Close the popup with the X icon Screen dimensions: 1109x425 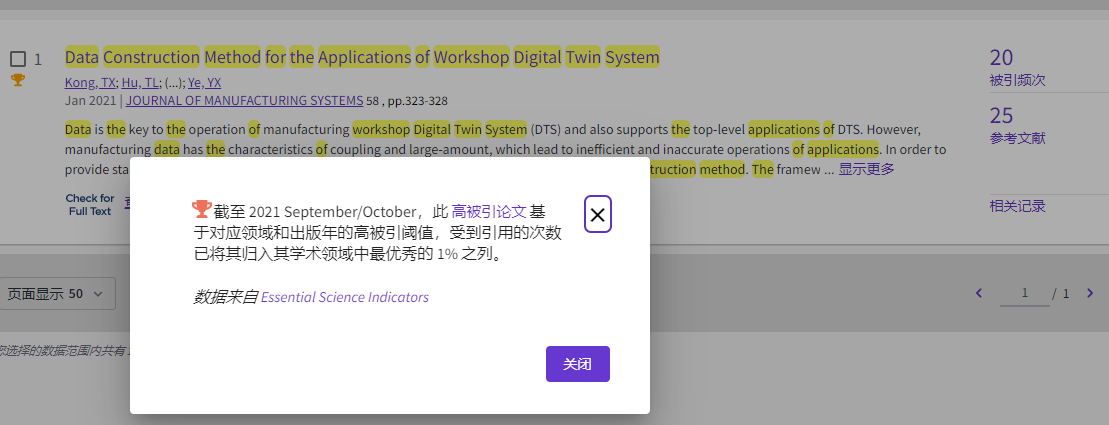click(597, 214)
